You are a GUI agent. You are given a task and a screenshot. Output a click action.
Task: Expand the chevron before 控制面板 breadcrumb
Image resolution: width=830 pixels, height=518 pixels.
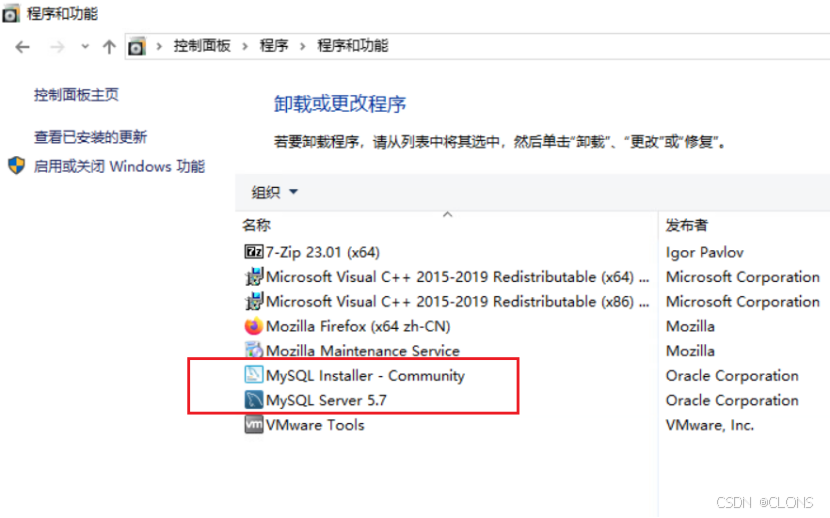click(x=159, y=47)
